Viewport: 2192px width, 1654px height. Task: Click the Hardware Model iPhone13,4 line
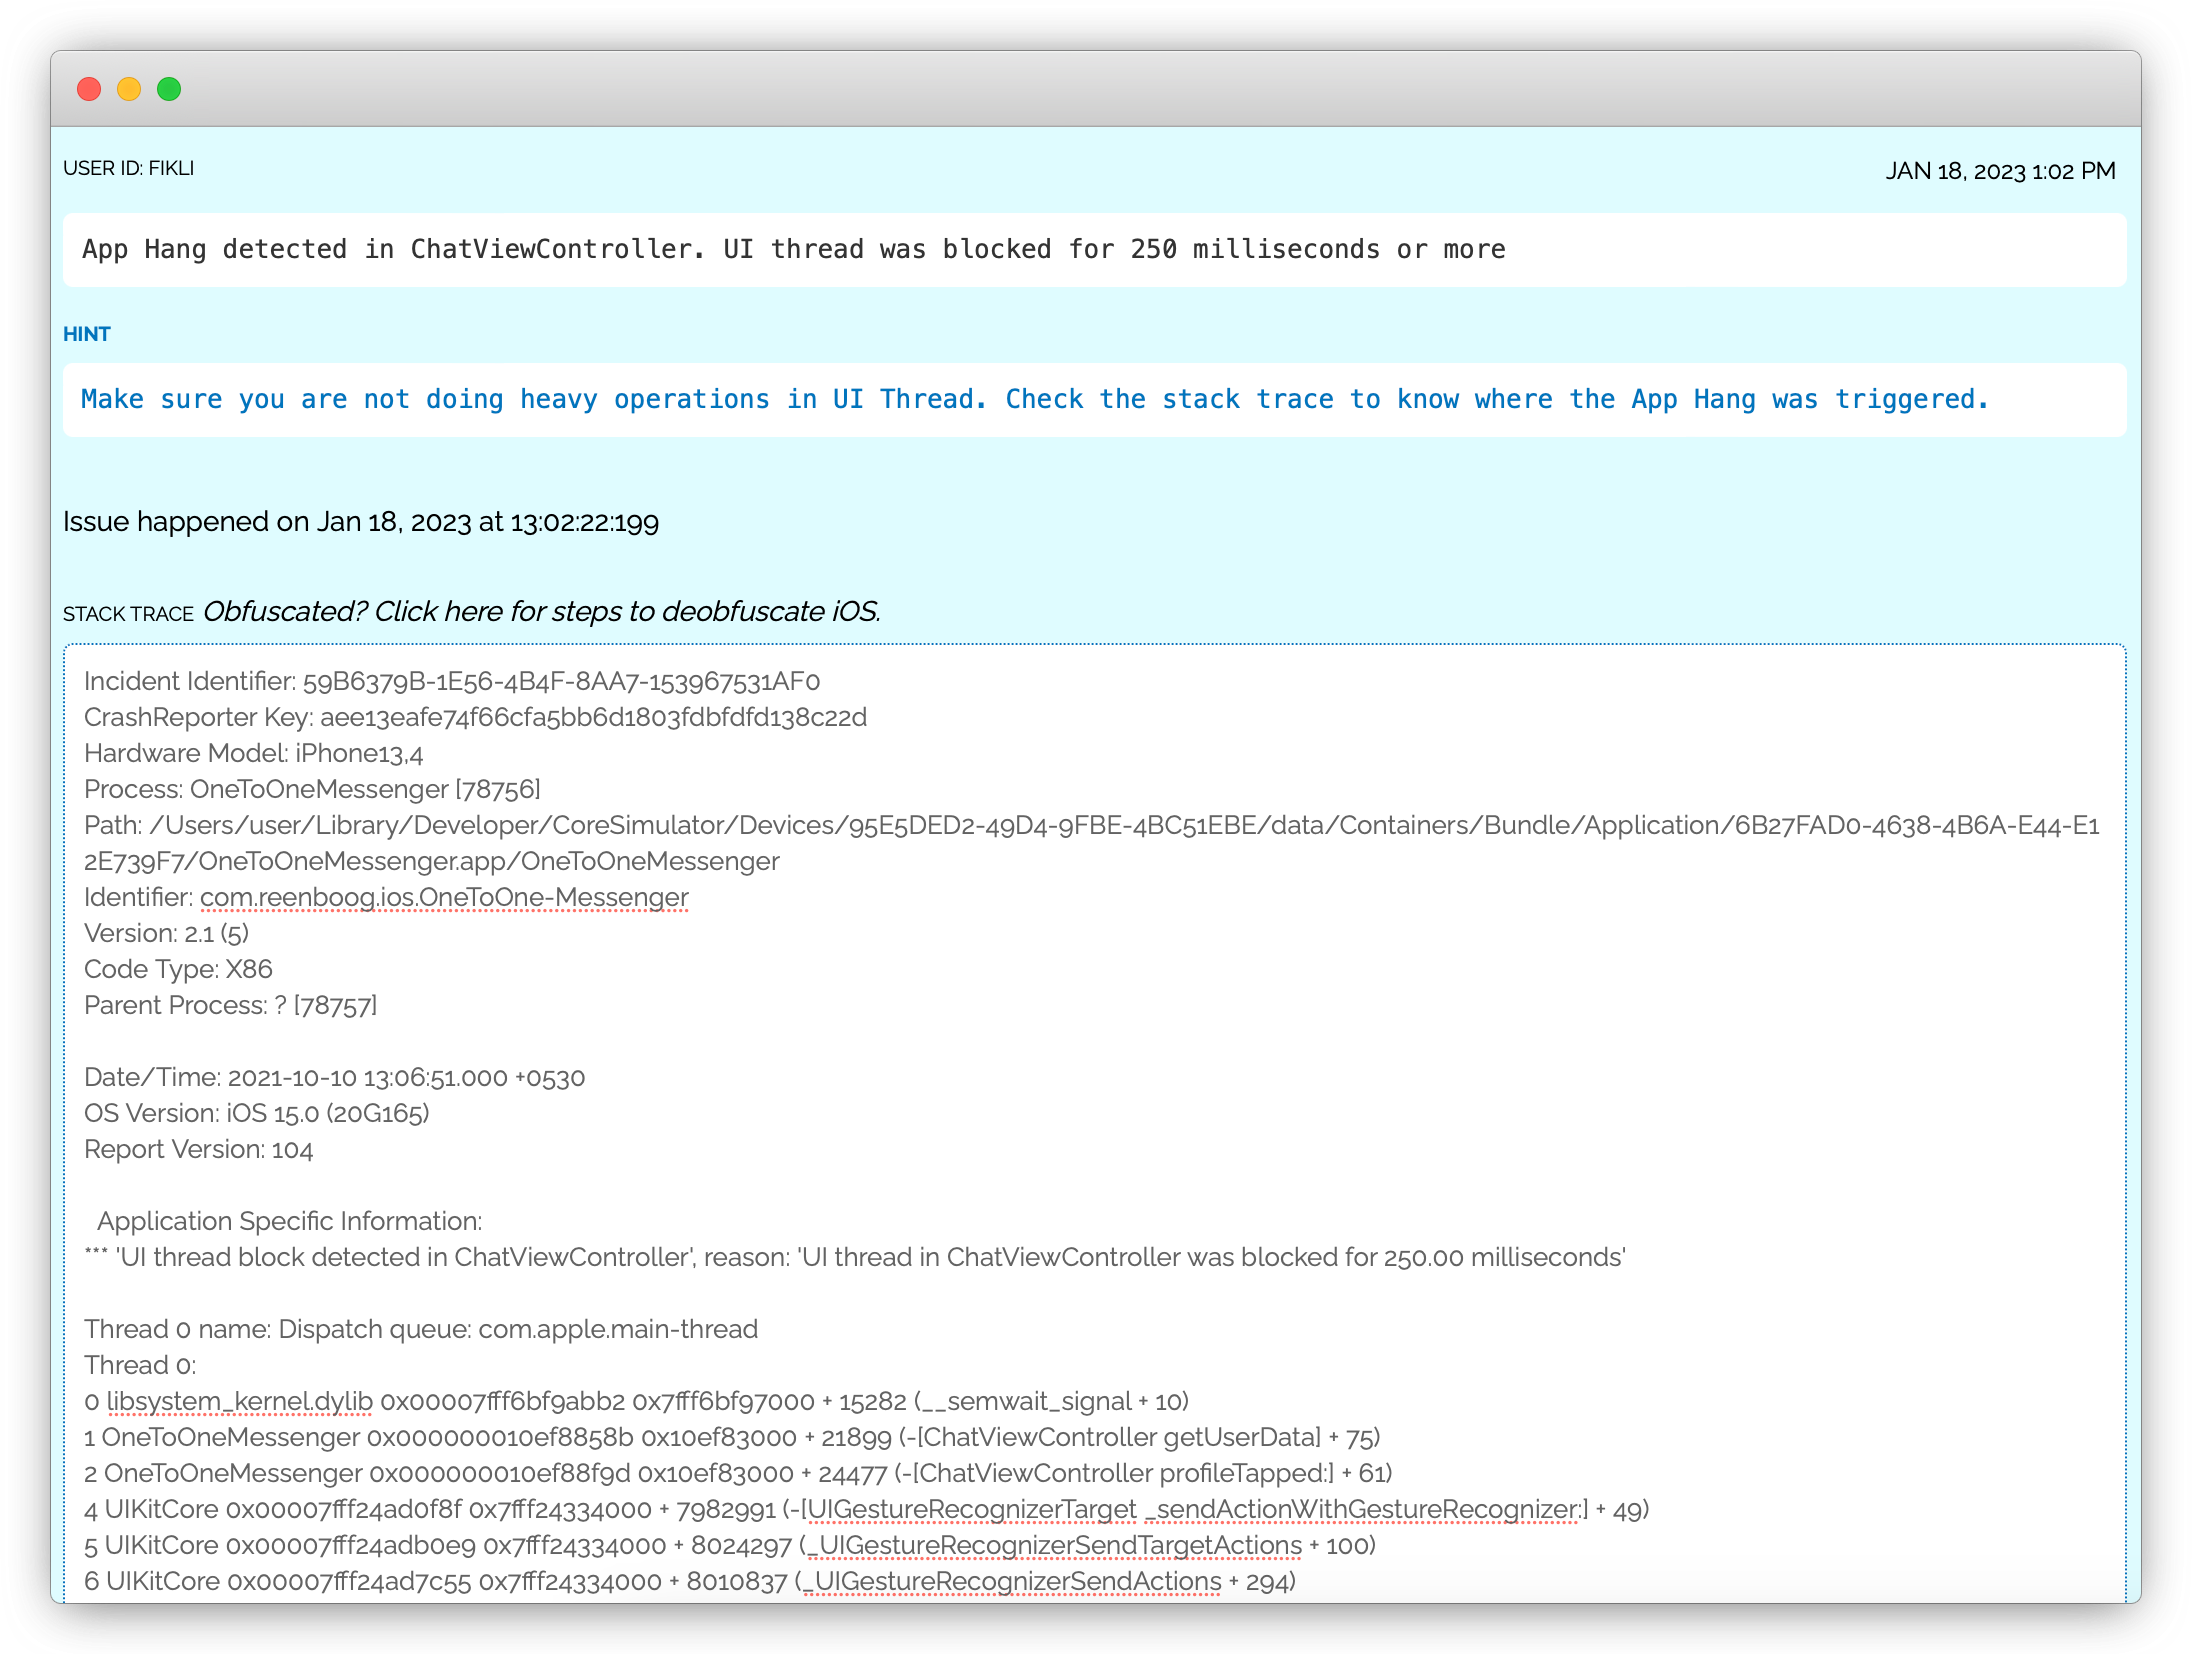point(253,753)
